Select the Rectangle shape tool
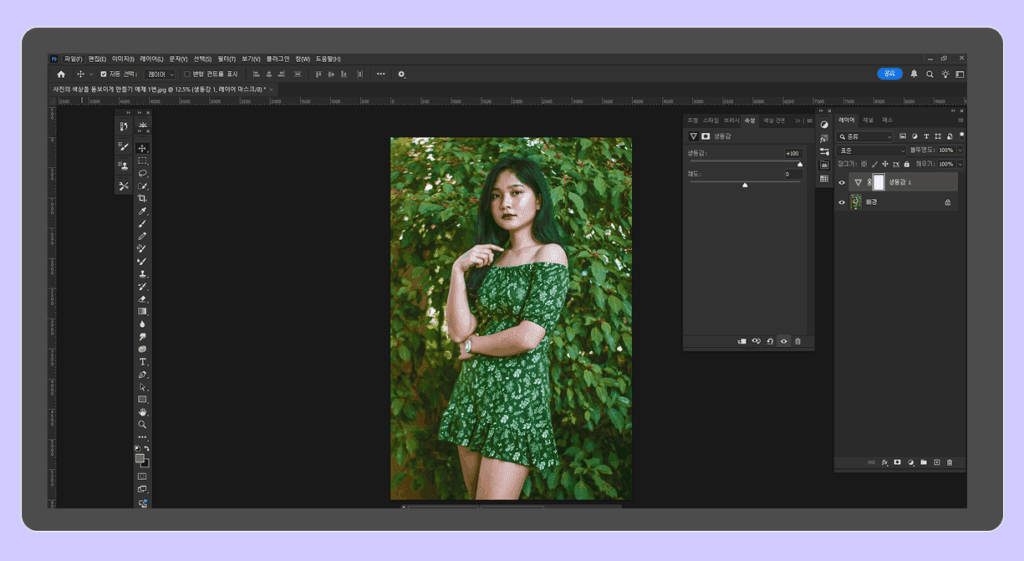The width and height of the screenshot is (1024, 561). [142, 399]
